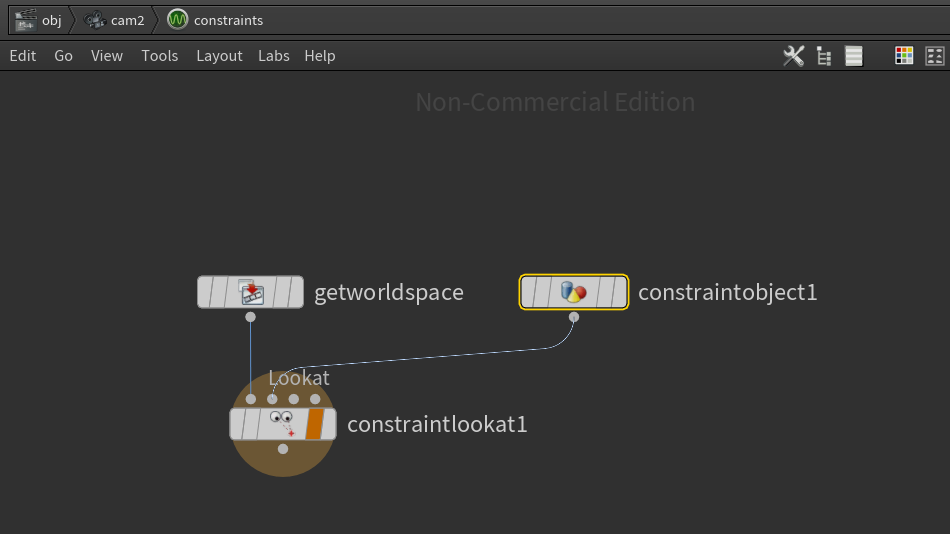Navigate to cam2 in the path bar

click(127, 21)
